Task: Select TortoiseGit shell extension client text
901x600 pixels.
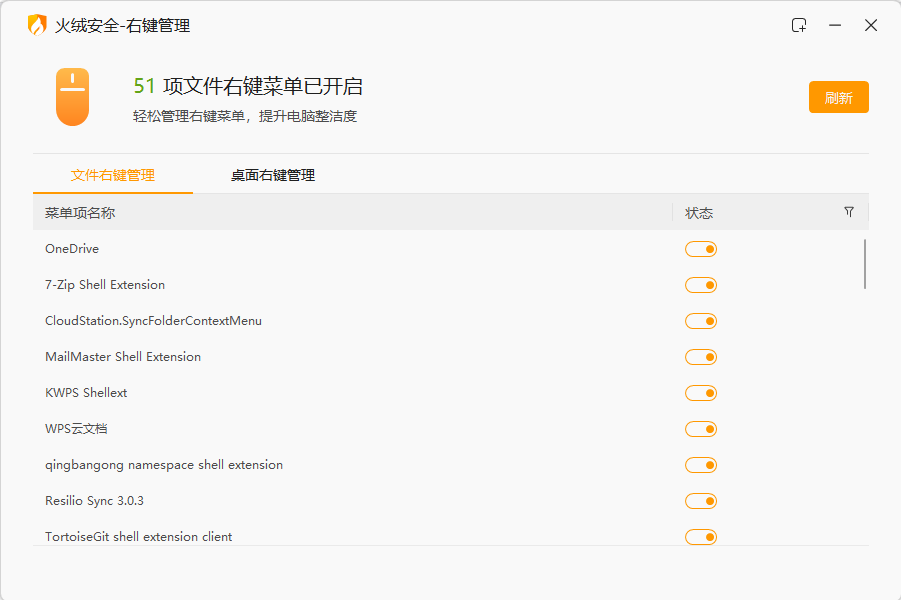Action: (138, 537)
